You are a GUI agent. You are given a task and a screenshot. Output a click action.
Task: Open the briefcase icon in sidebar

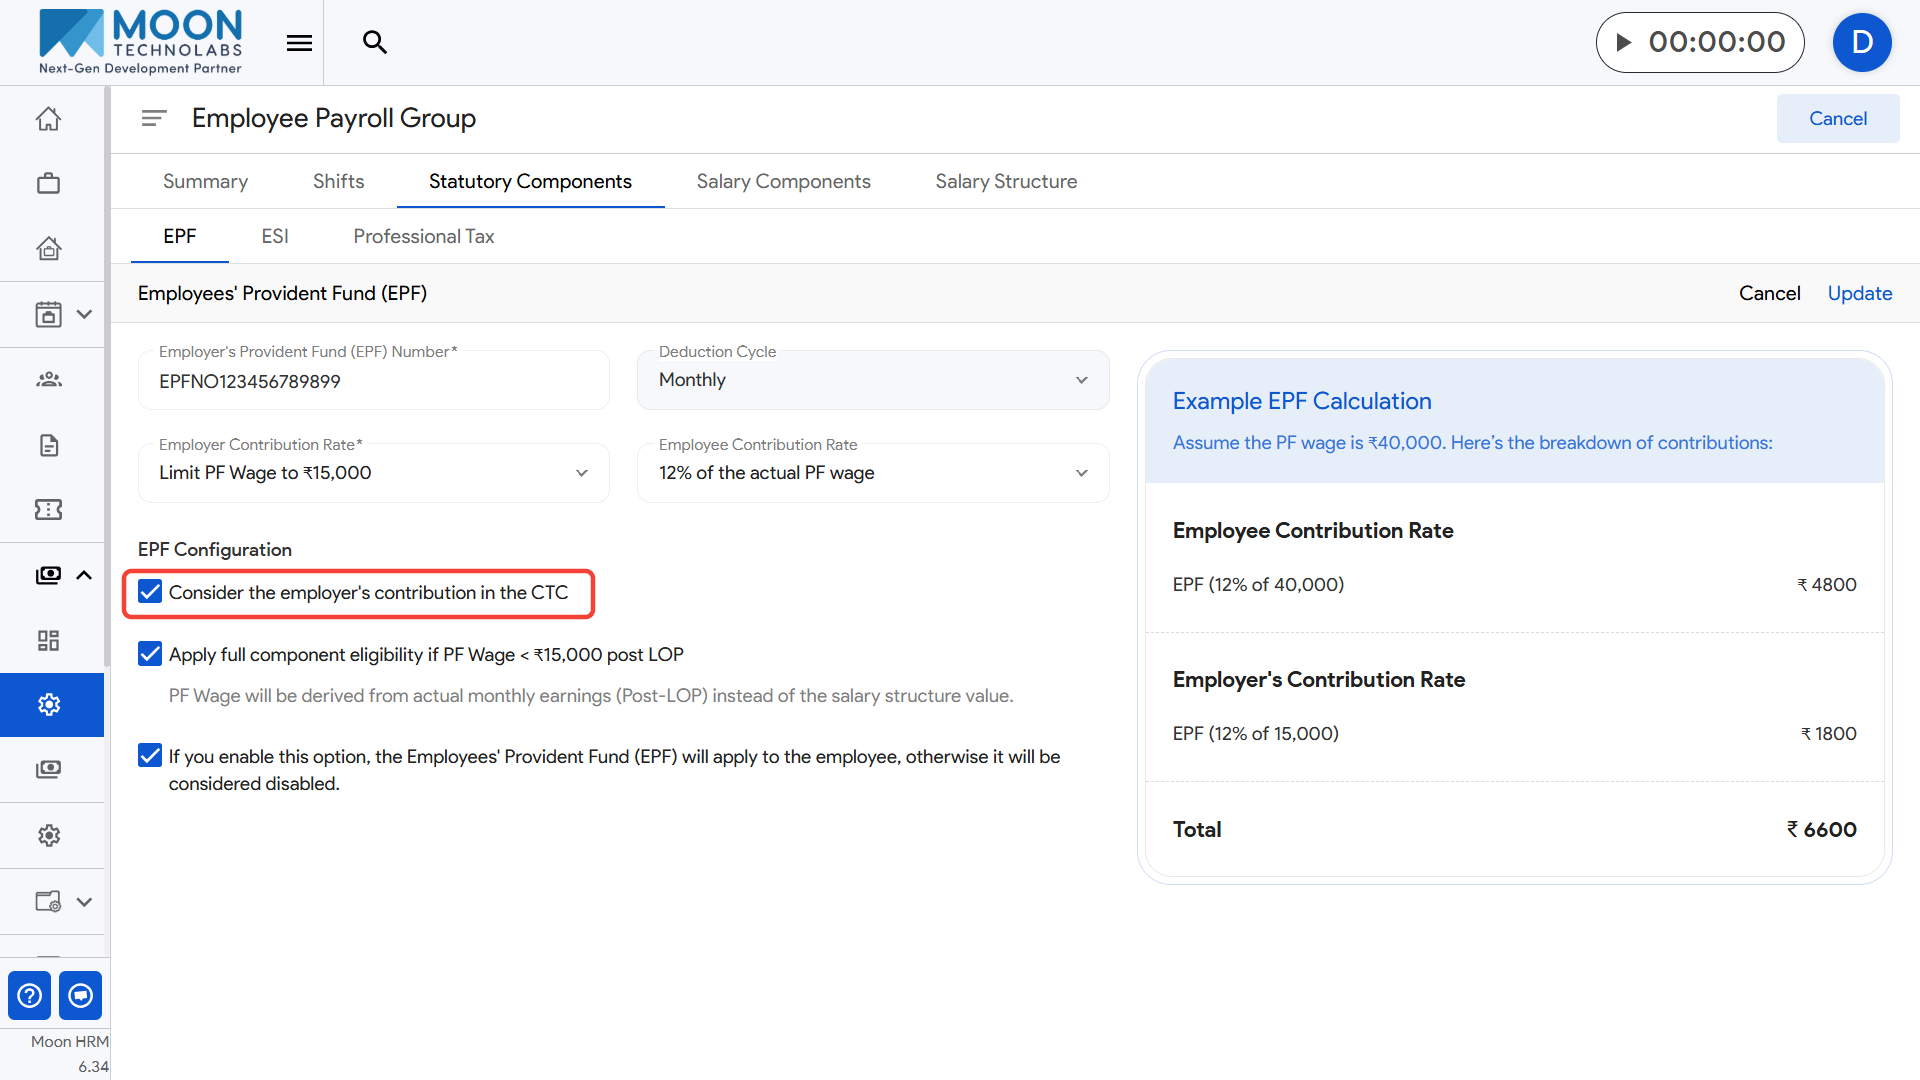[48, 183]
